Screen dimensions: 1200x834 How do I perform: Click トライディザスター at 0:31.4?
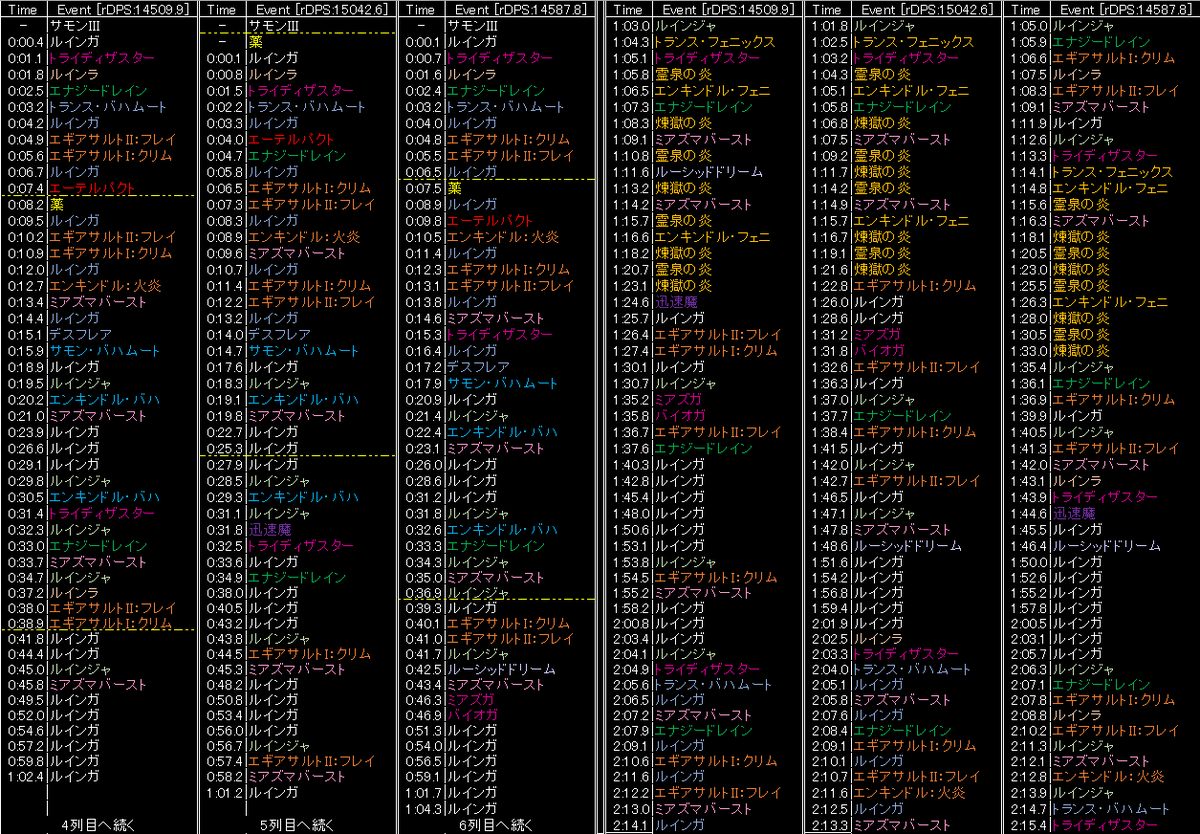tap(102, 513)
